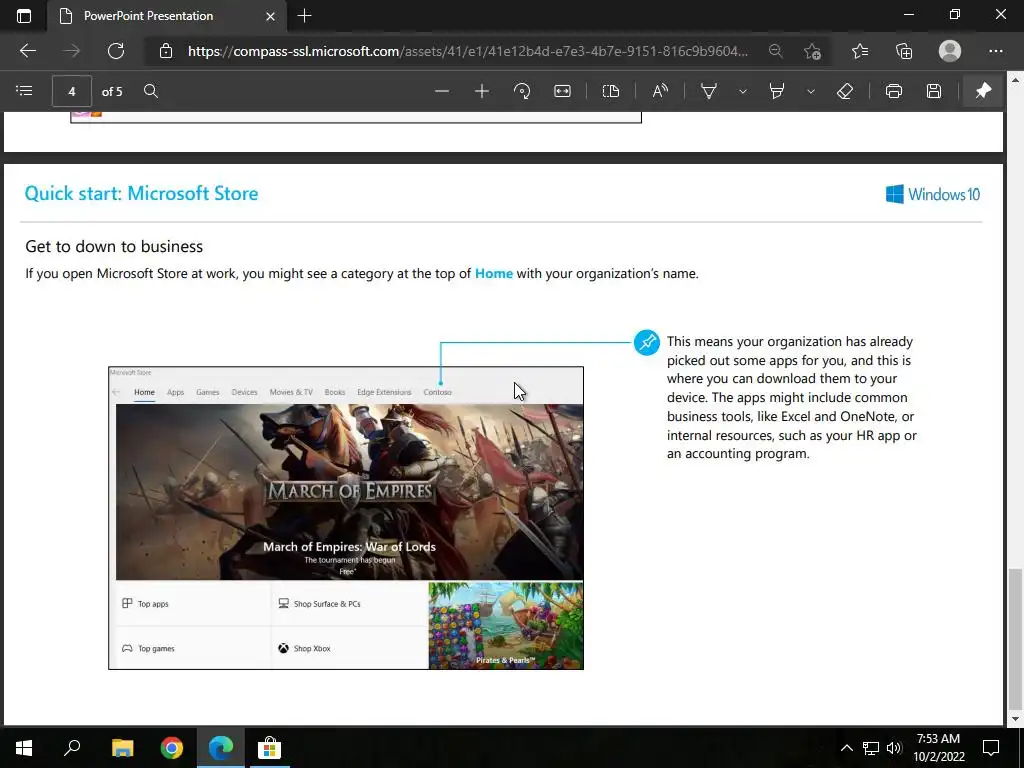Expand Draw tool options dropdown
Screen dimensions: 1024x768
point(743,91)
